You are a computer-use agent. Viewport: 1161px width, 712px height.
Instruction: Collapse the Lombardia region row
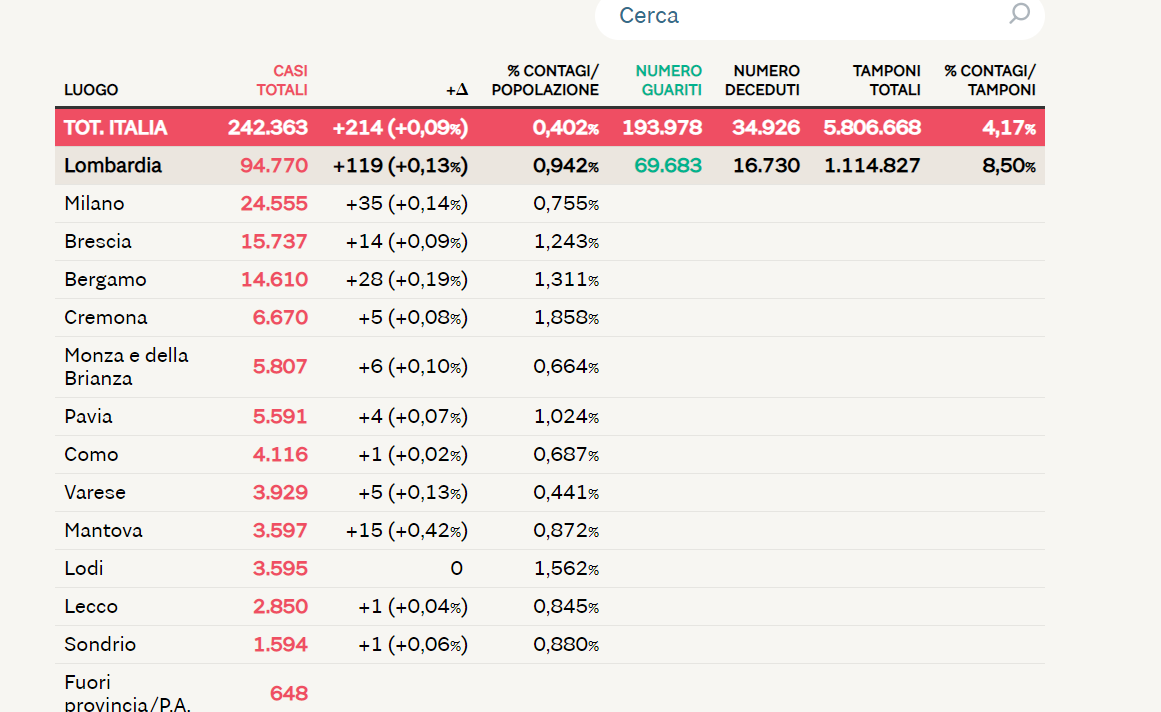[549, 166]
